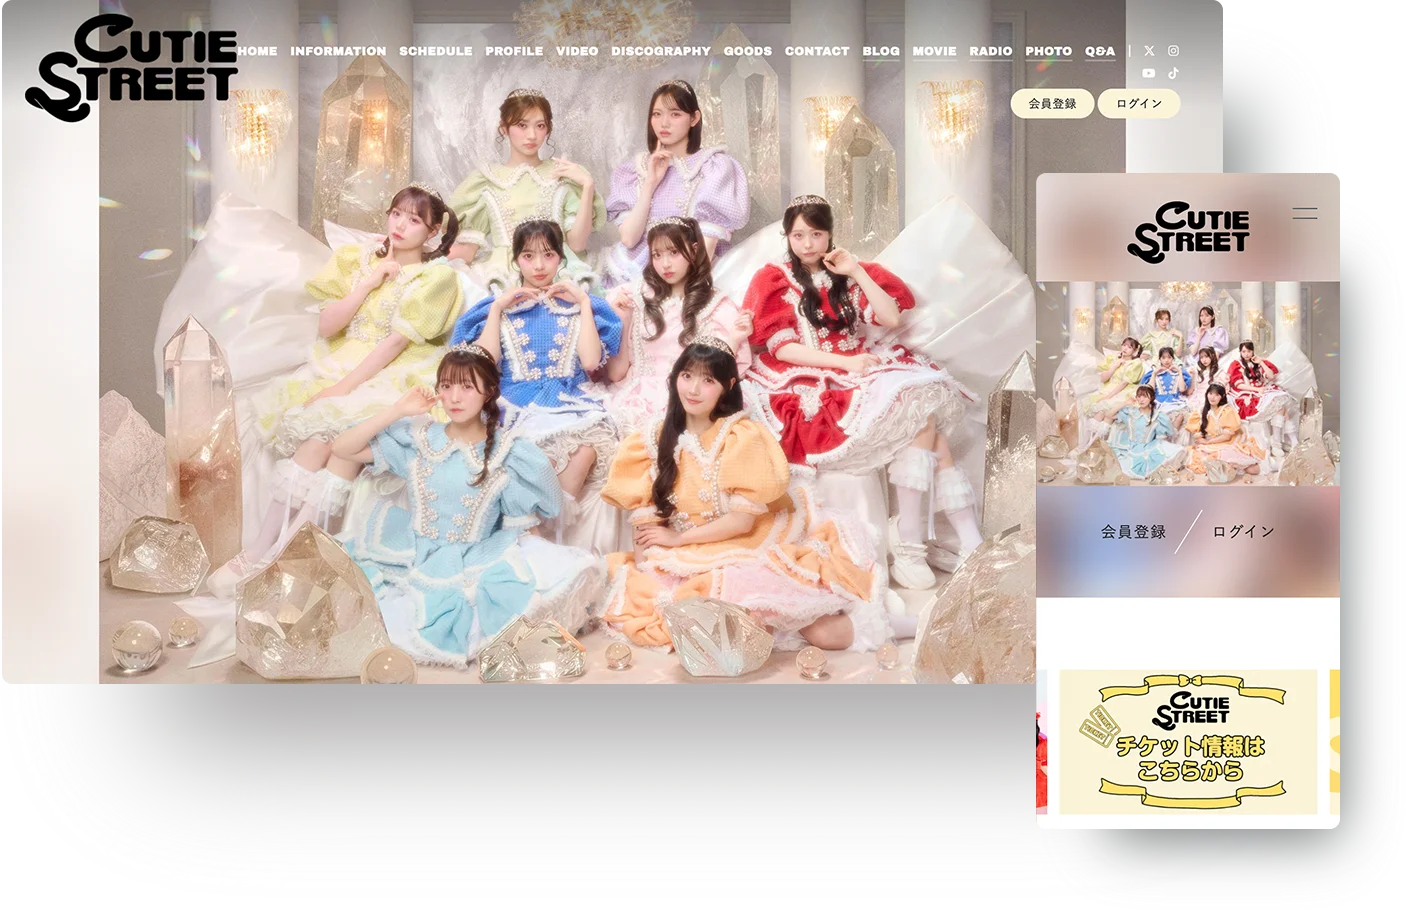Image resolution: width=1406 pixels, height=910 pixels.
Task: Click the TikTok icon
Action: (1174, 73)
